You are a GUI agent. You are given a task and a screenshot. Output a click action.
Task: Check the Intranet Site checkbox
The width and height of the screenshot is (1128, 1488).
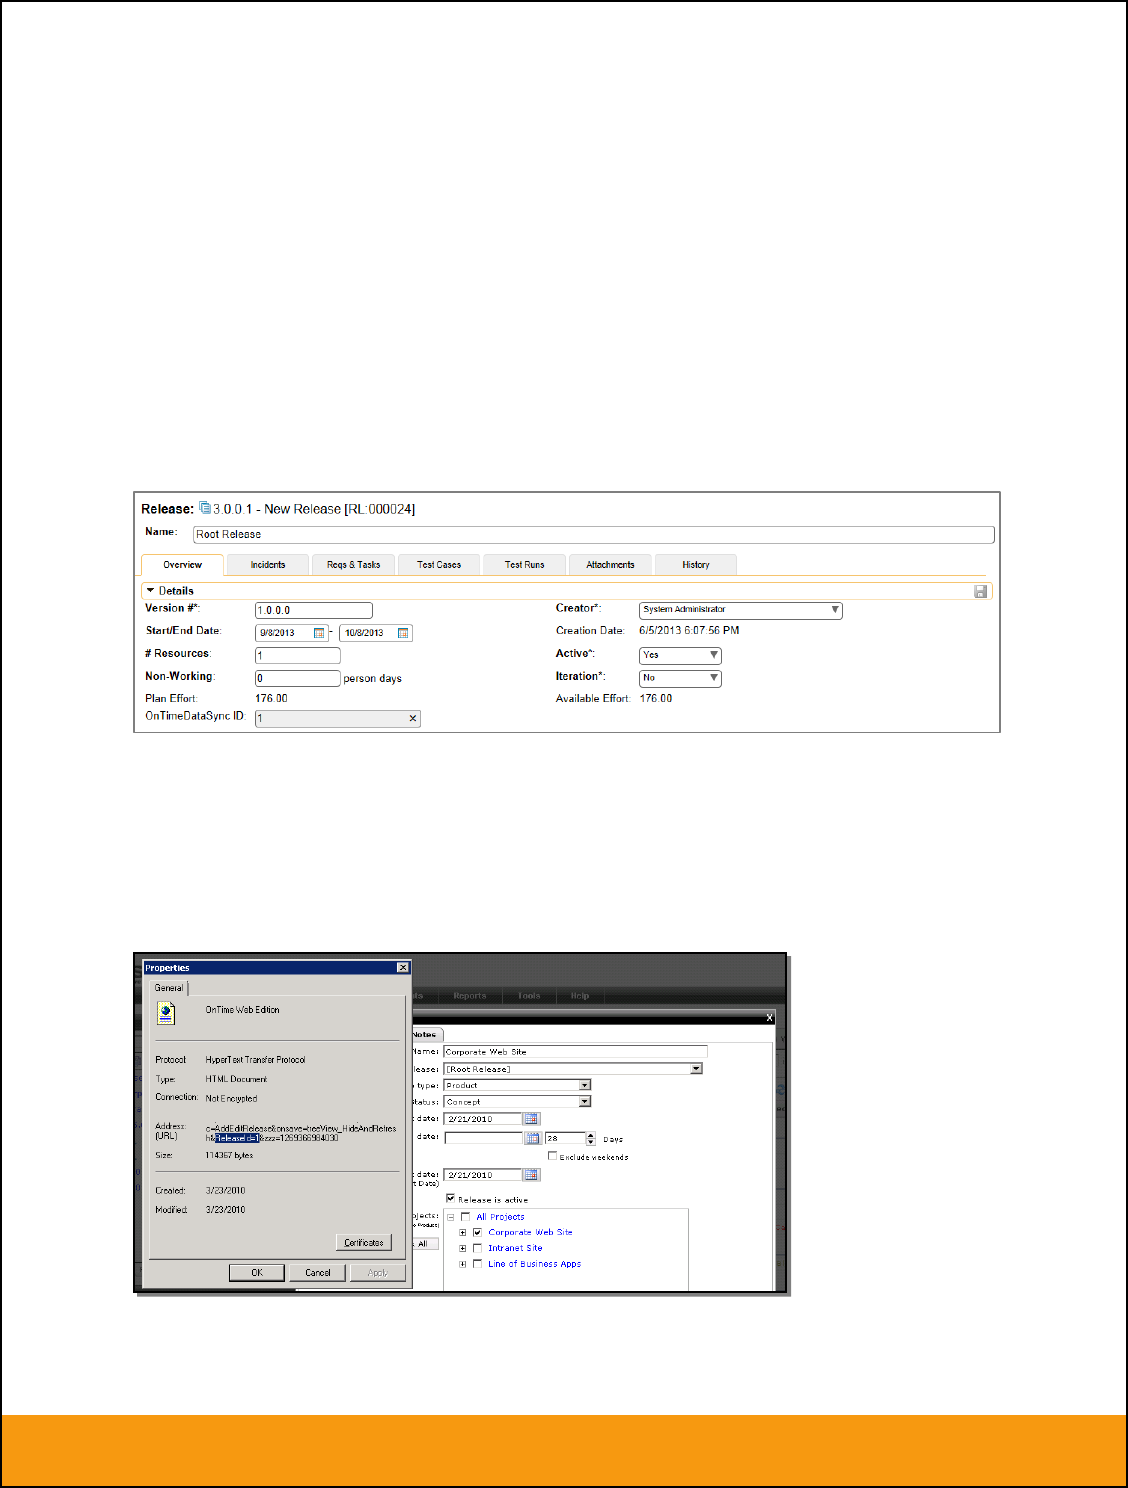tap(477, 1248)
